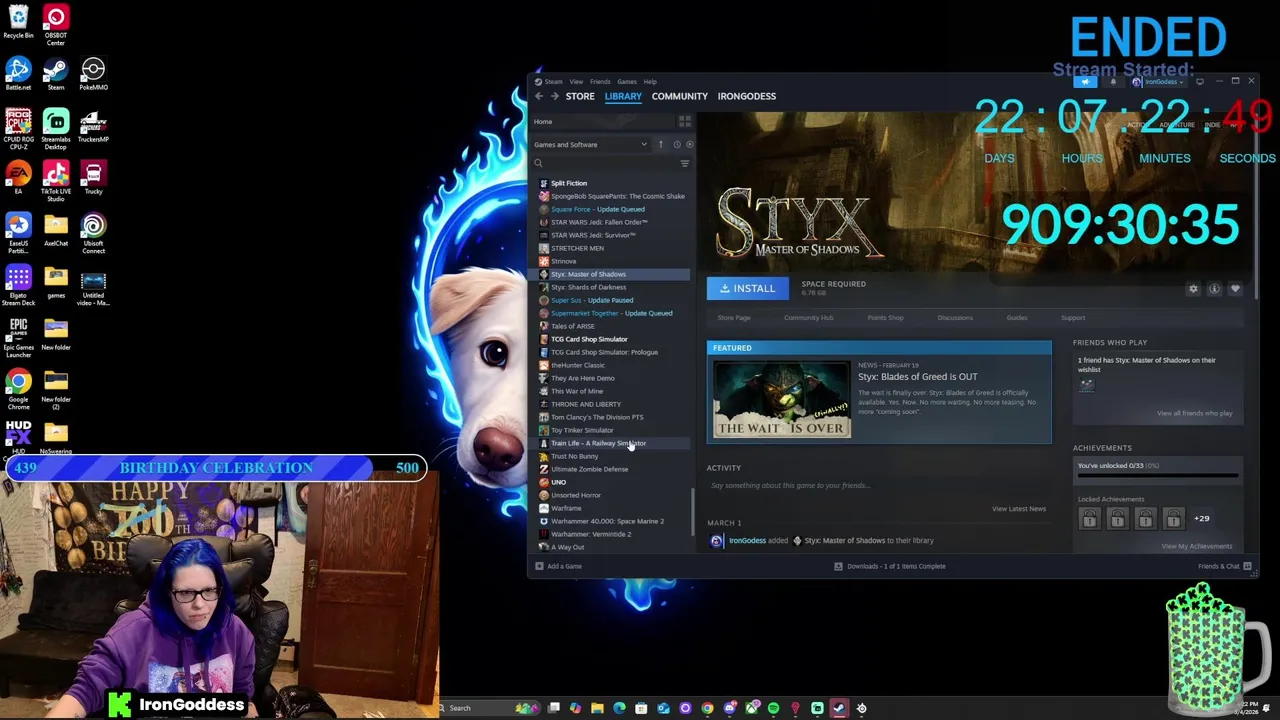Open Spotify from the taskbar
This screenshot has height=720, width=1280.
tap(773, 708)
